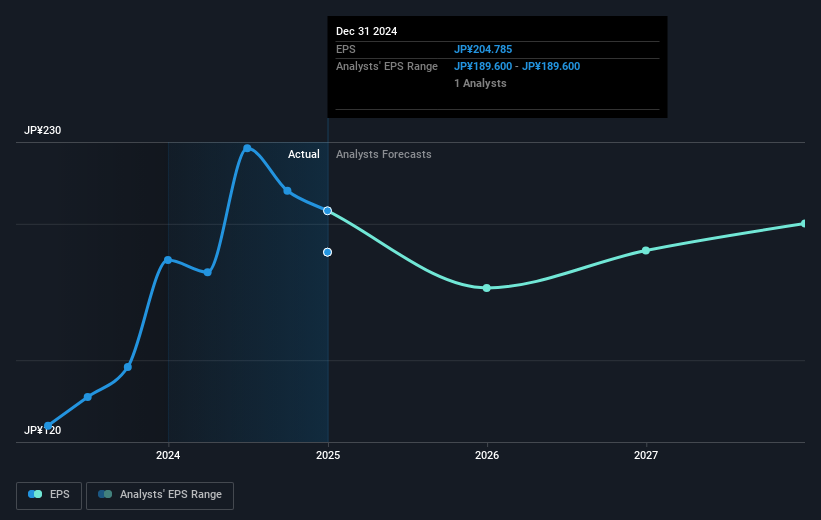Click the JP¥230 y-axis label

(x=42, y=130)
